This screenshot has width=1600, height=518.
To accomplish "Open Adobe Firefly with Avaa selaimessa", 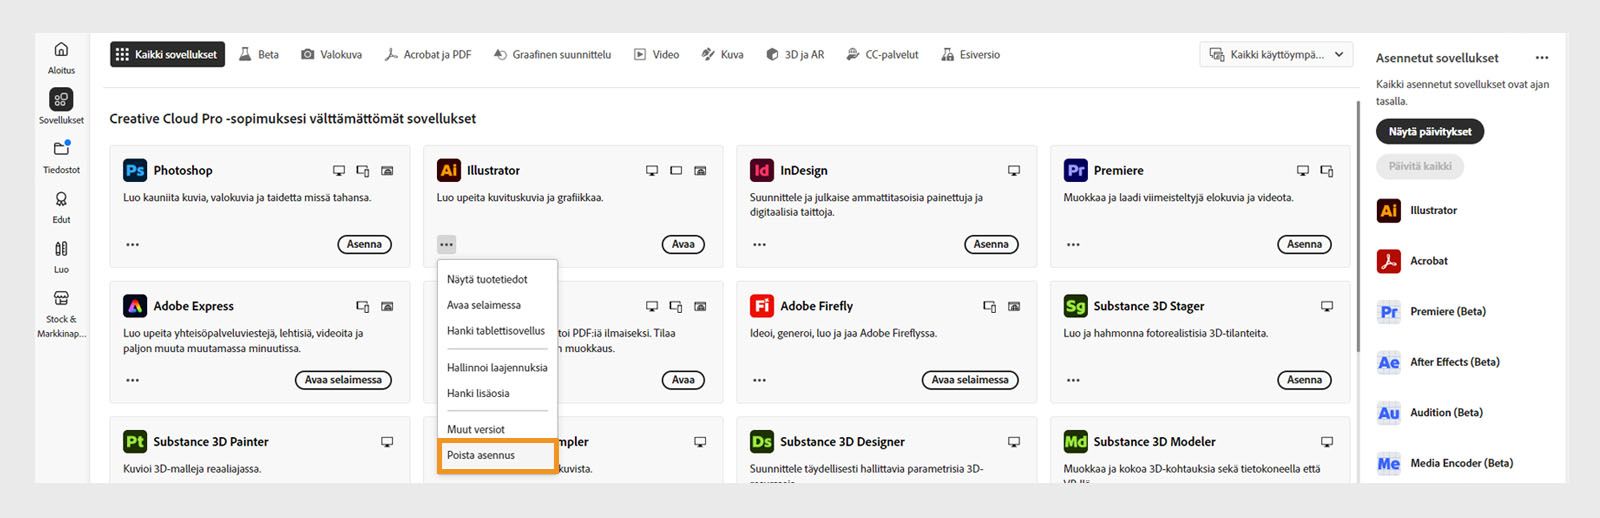I will pyautogui.click(x=970, y=380).
